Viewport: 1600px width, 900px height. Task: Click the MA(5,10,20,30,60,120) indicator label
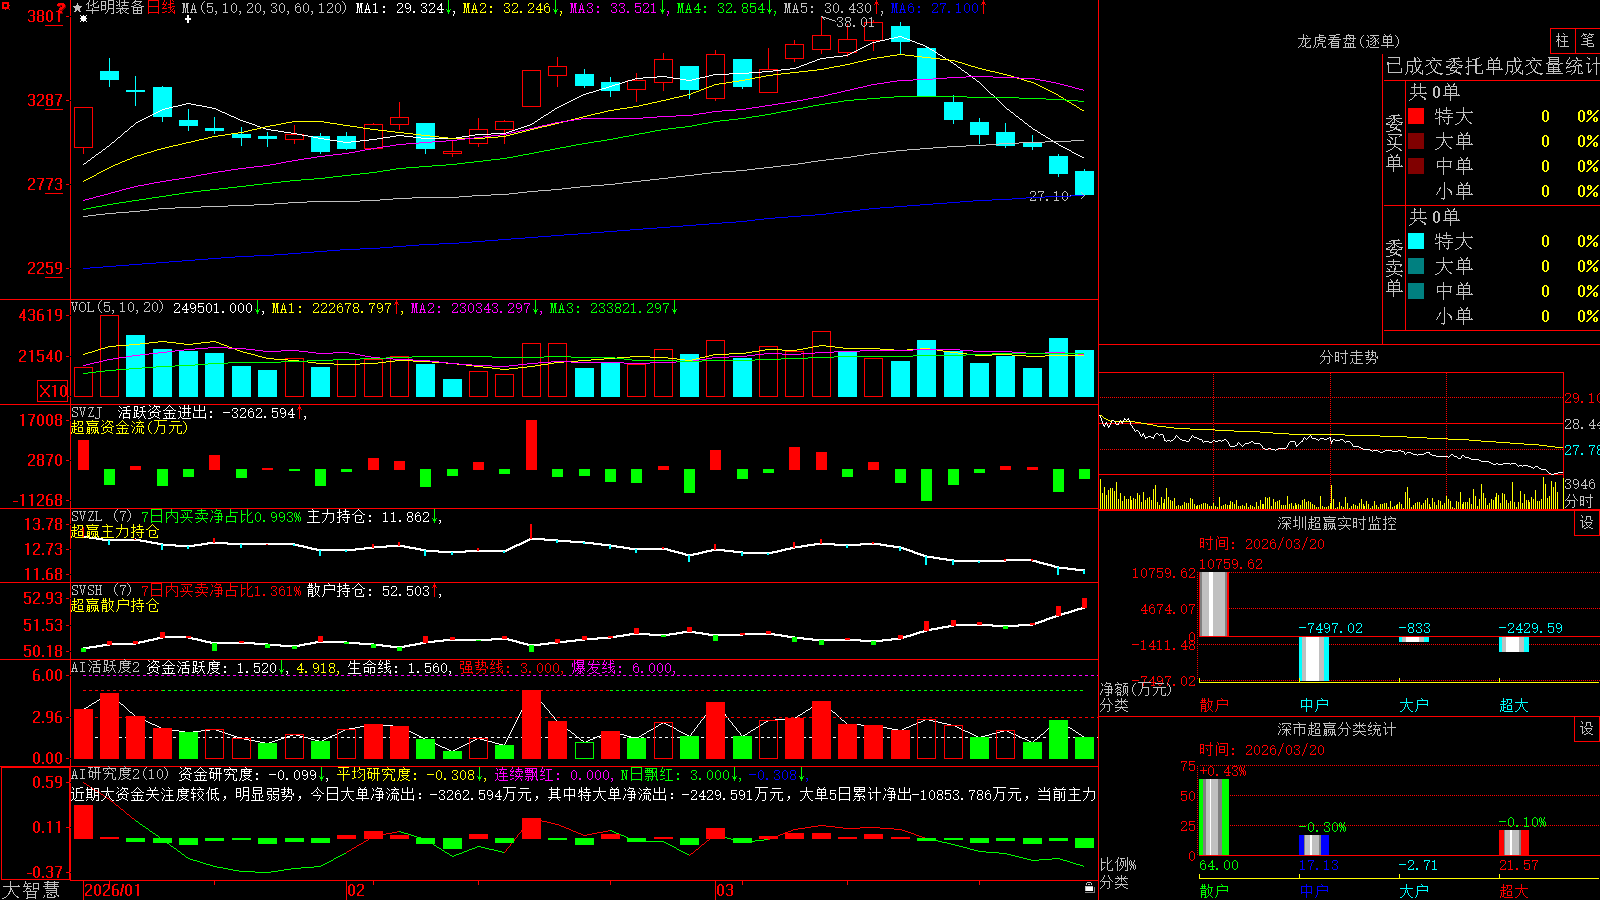[x=265, y=8]
